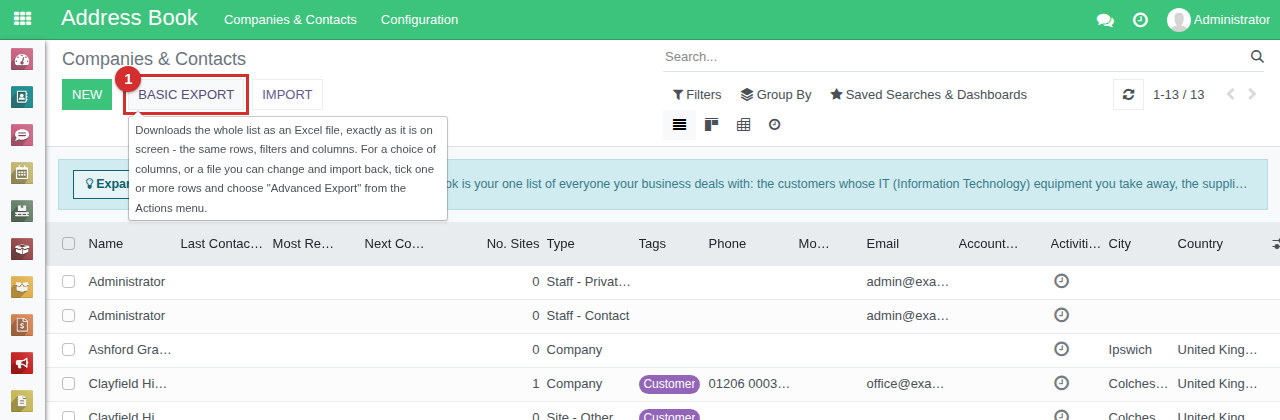Tick checkbox for Staff - Contact Administrator row
This screenshot has width=1280, height=420.
[68, 315]
